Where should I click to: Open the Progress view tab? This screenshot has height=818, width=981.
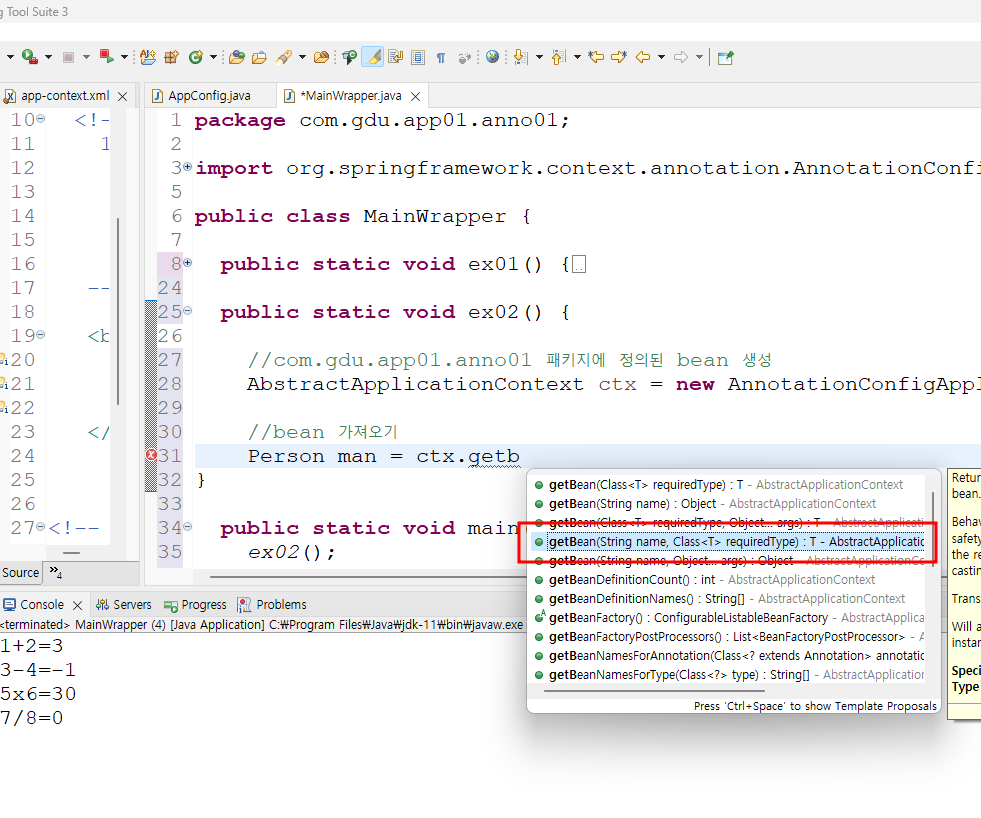(x=195, y=605)
